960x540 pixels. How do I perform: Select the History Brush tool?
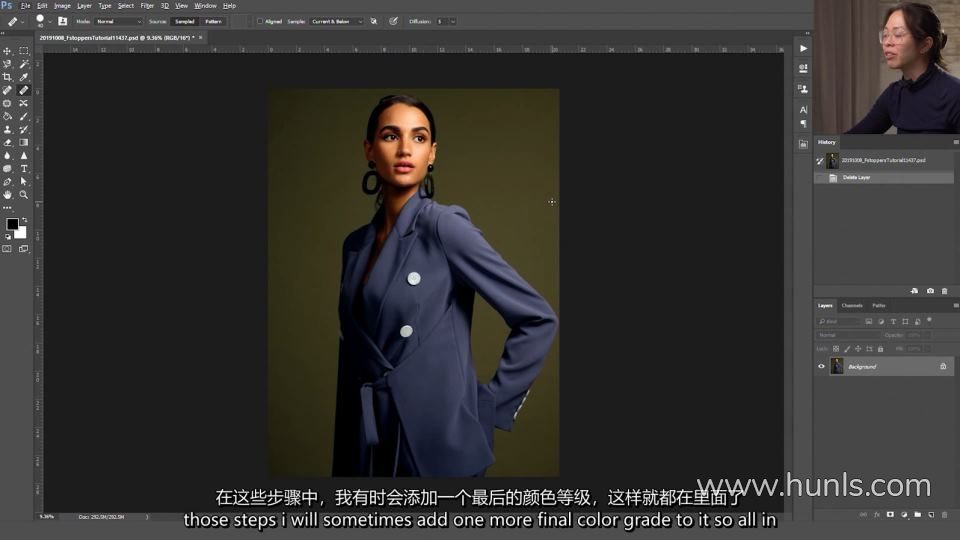[23, 130]
